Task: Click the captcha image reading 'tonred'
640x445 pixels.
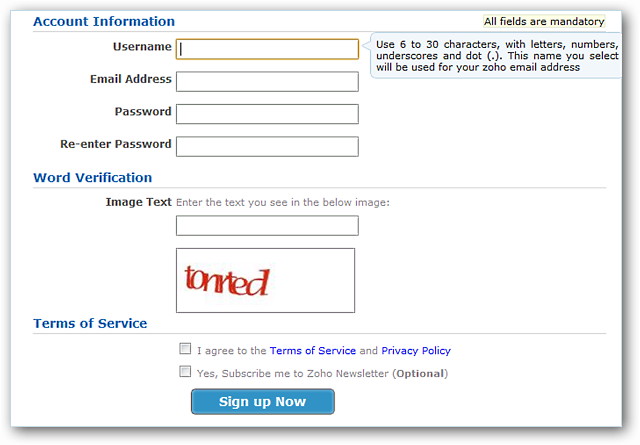Action: coord(265,280)
